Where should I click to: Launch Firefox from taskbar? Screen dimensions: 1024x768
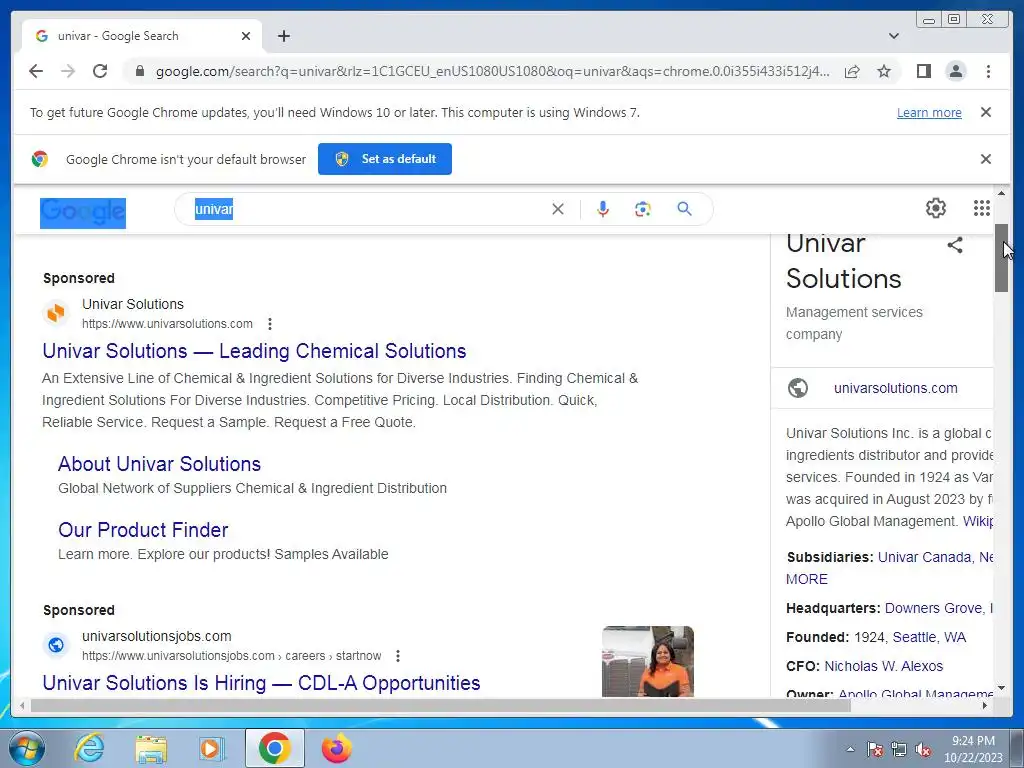pos(336,748)
